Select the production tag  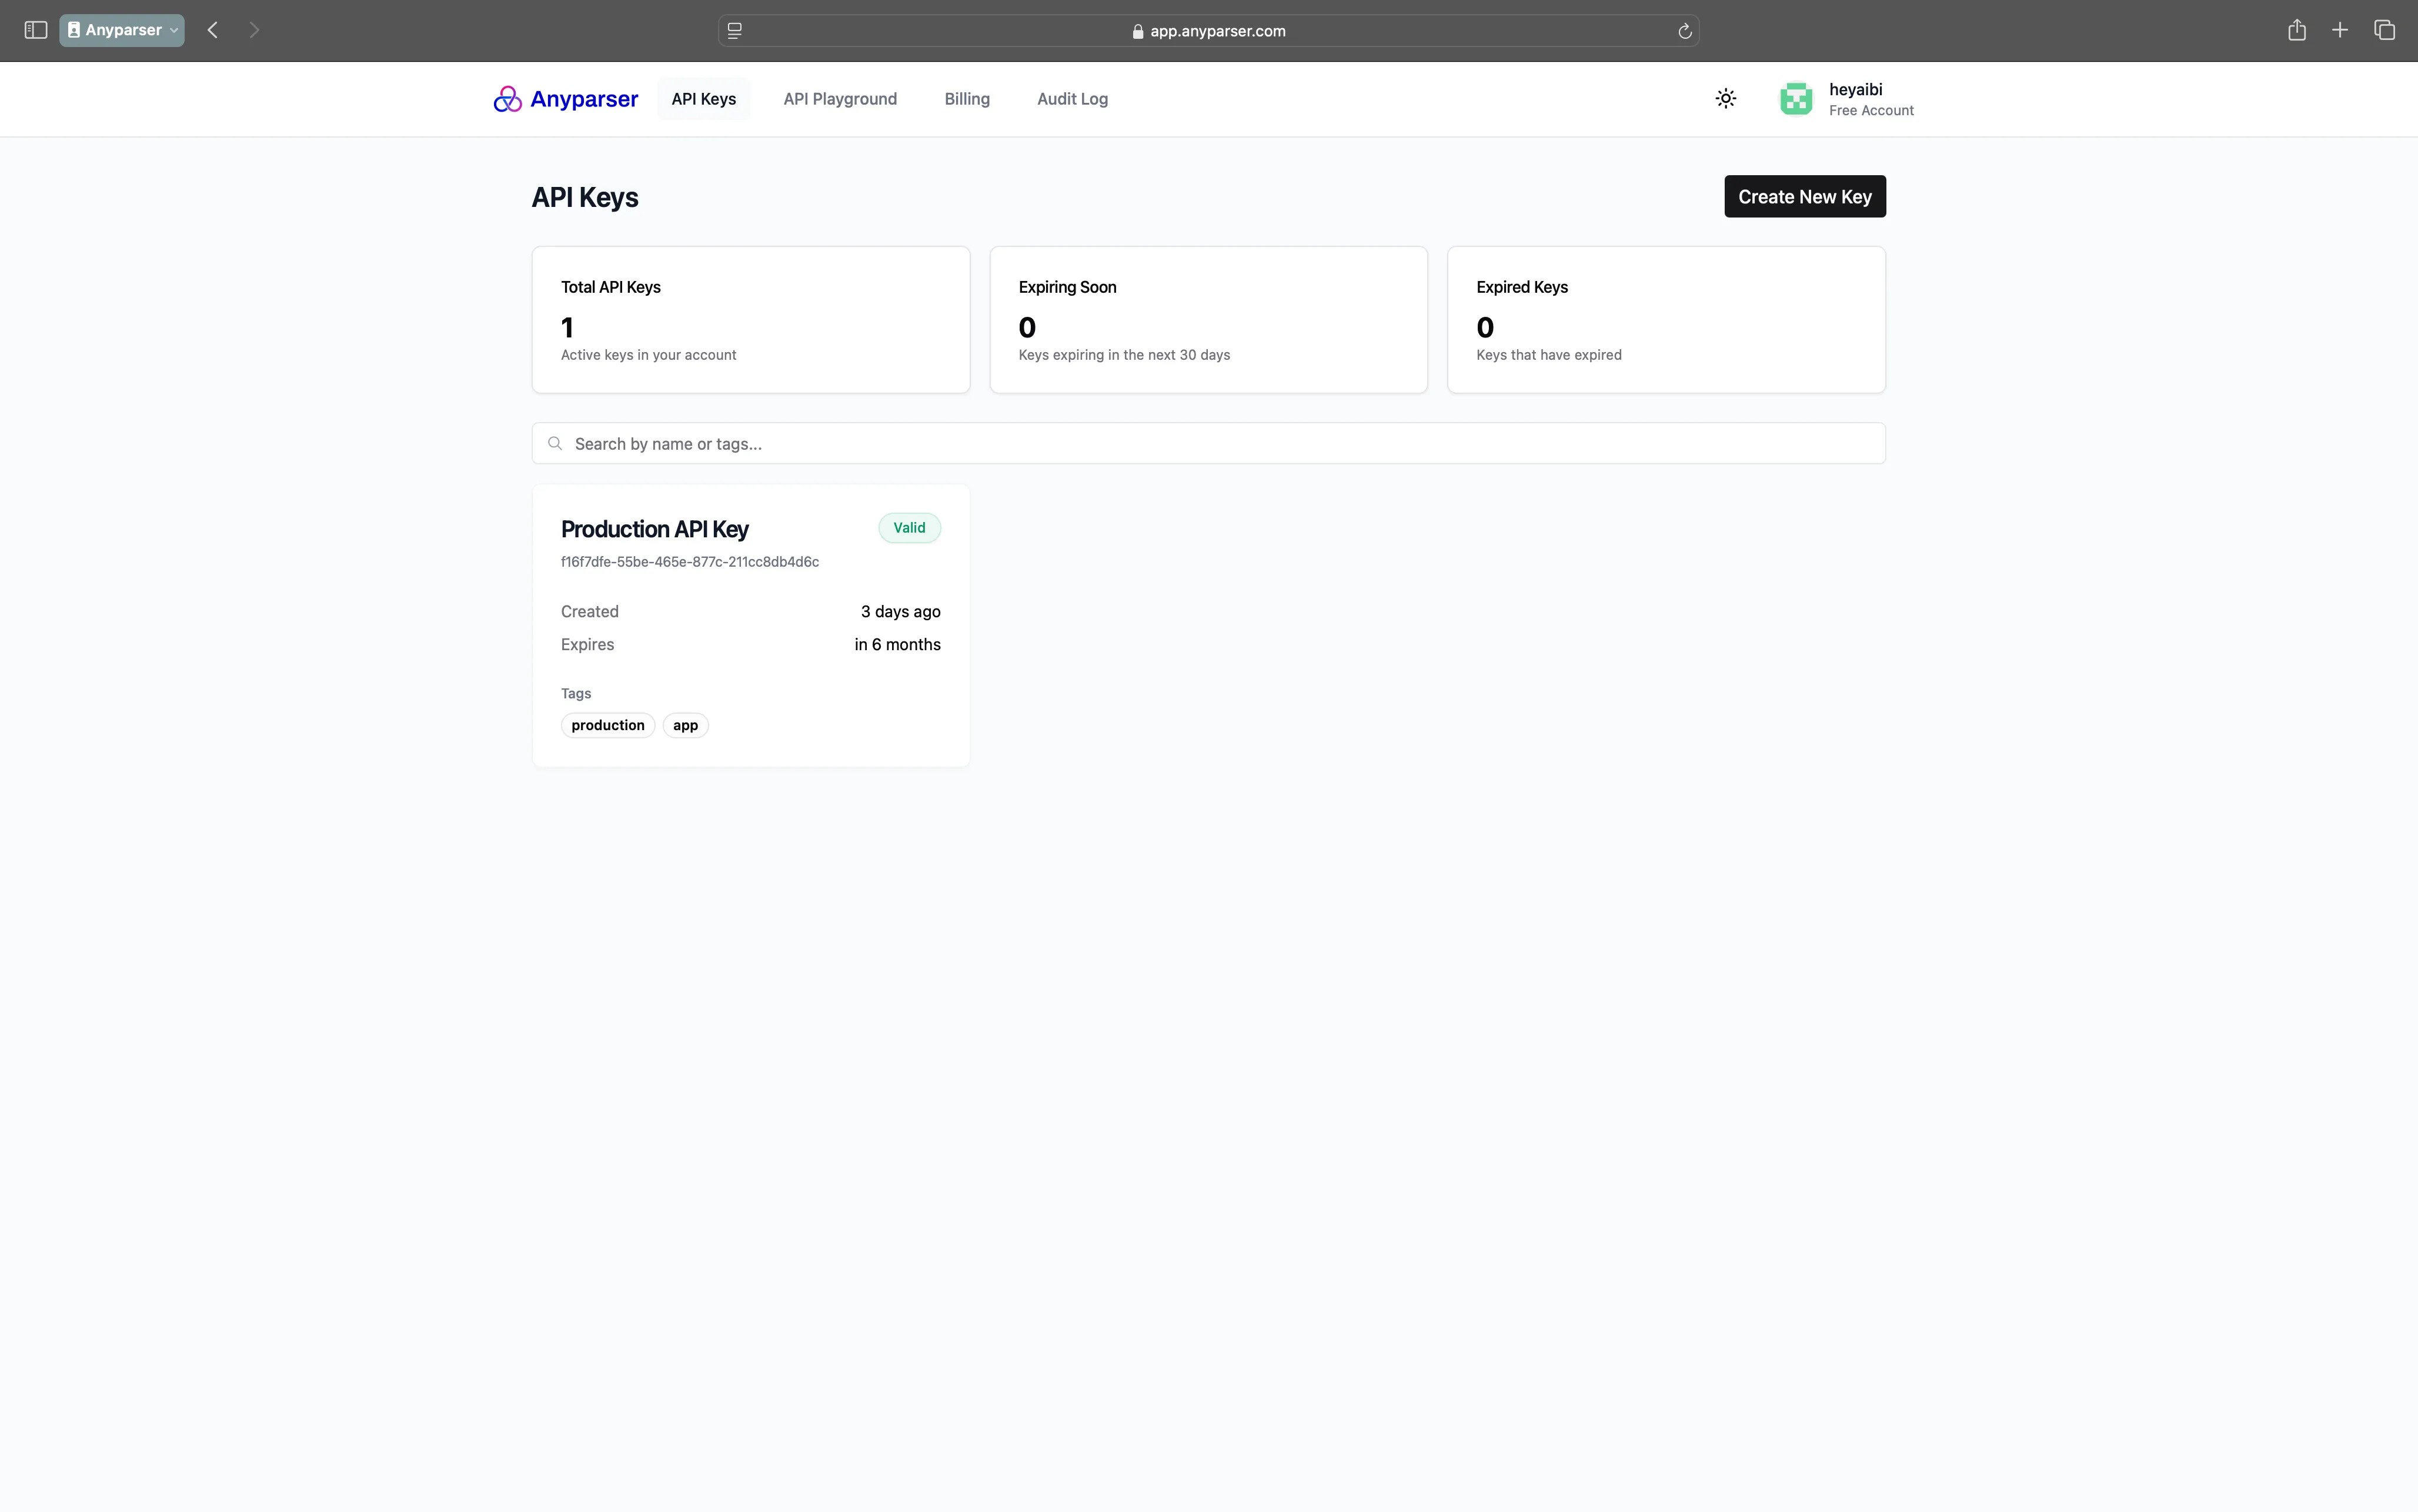point(607,724)
